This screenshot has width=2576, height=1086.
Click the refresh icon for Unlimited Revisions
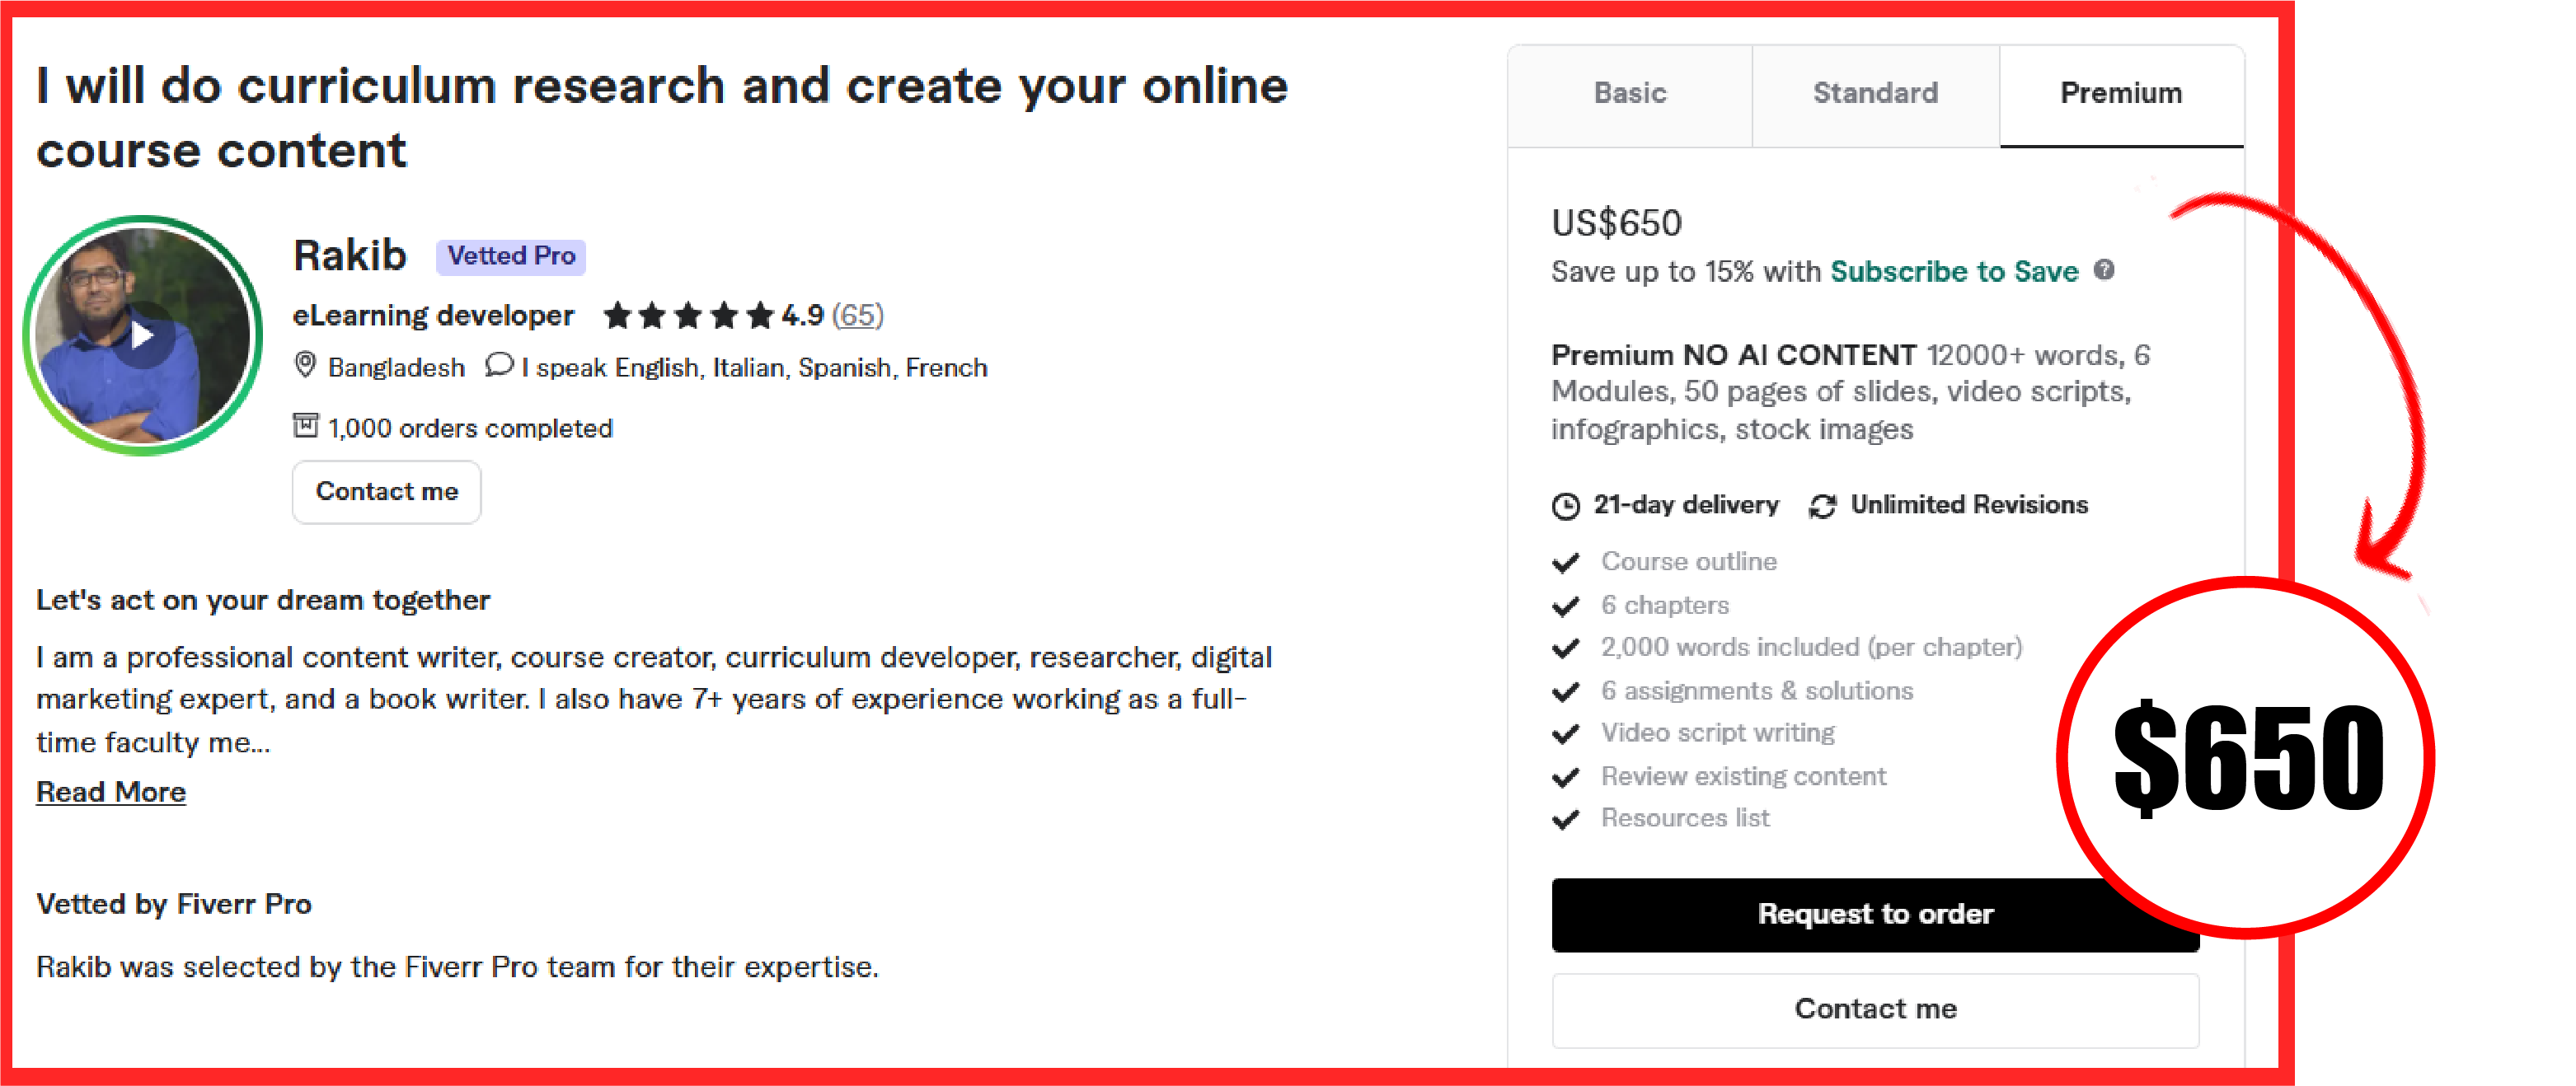coord(1822,506)
